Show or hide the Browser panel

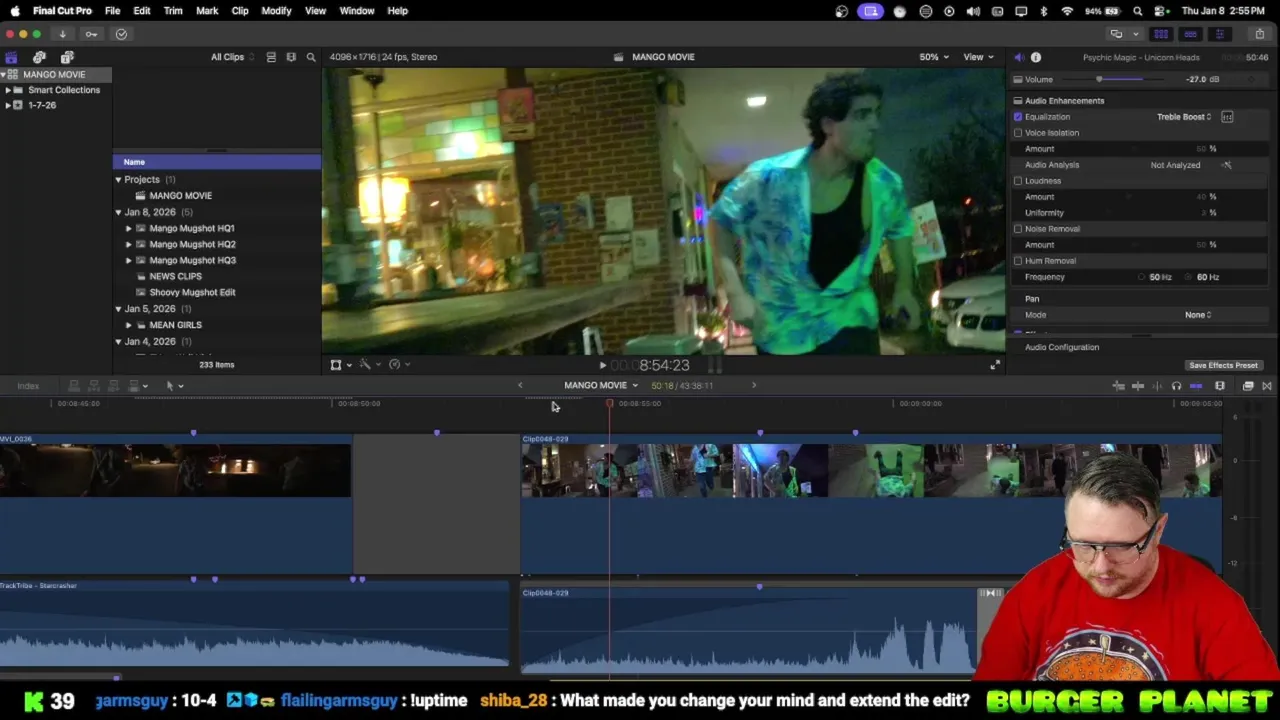point(1161,34)
